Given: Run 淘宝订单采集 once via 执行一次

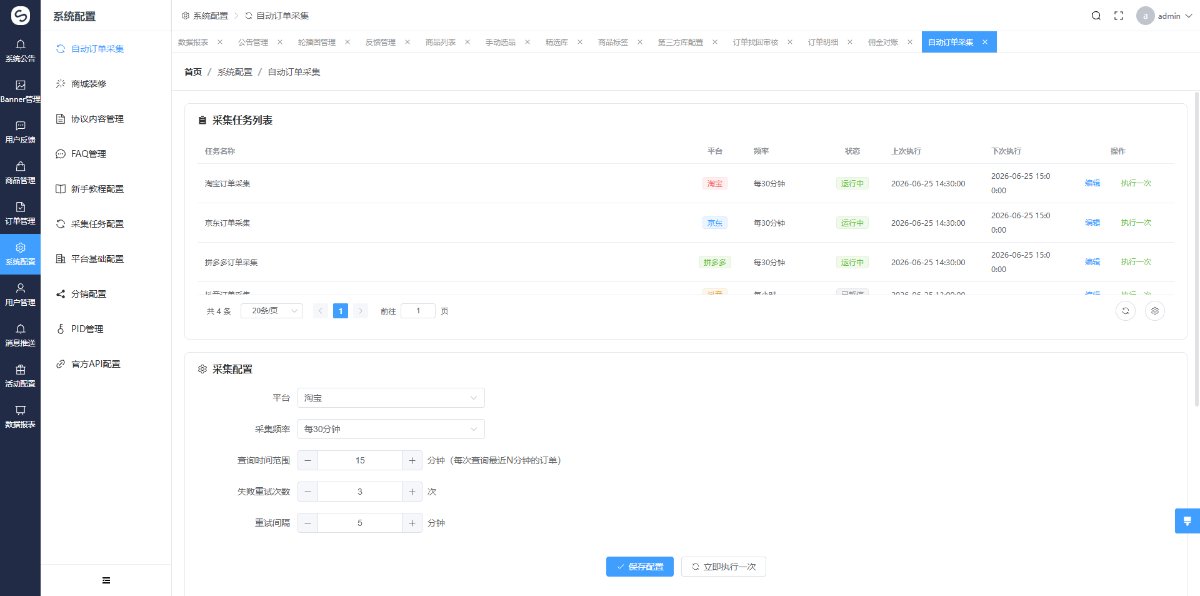Looking at the screenshot, I should 1136,183.
